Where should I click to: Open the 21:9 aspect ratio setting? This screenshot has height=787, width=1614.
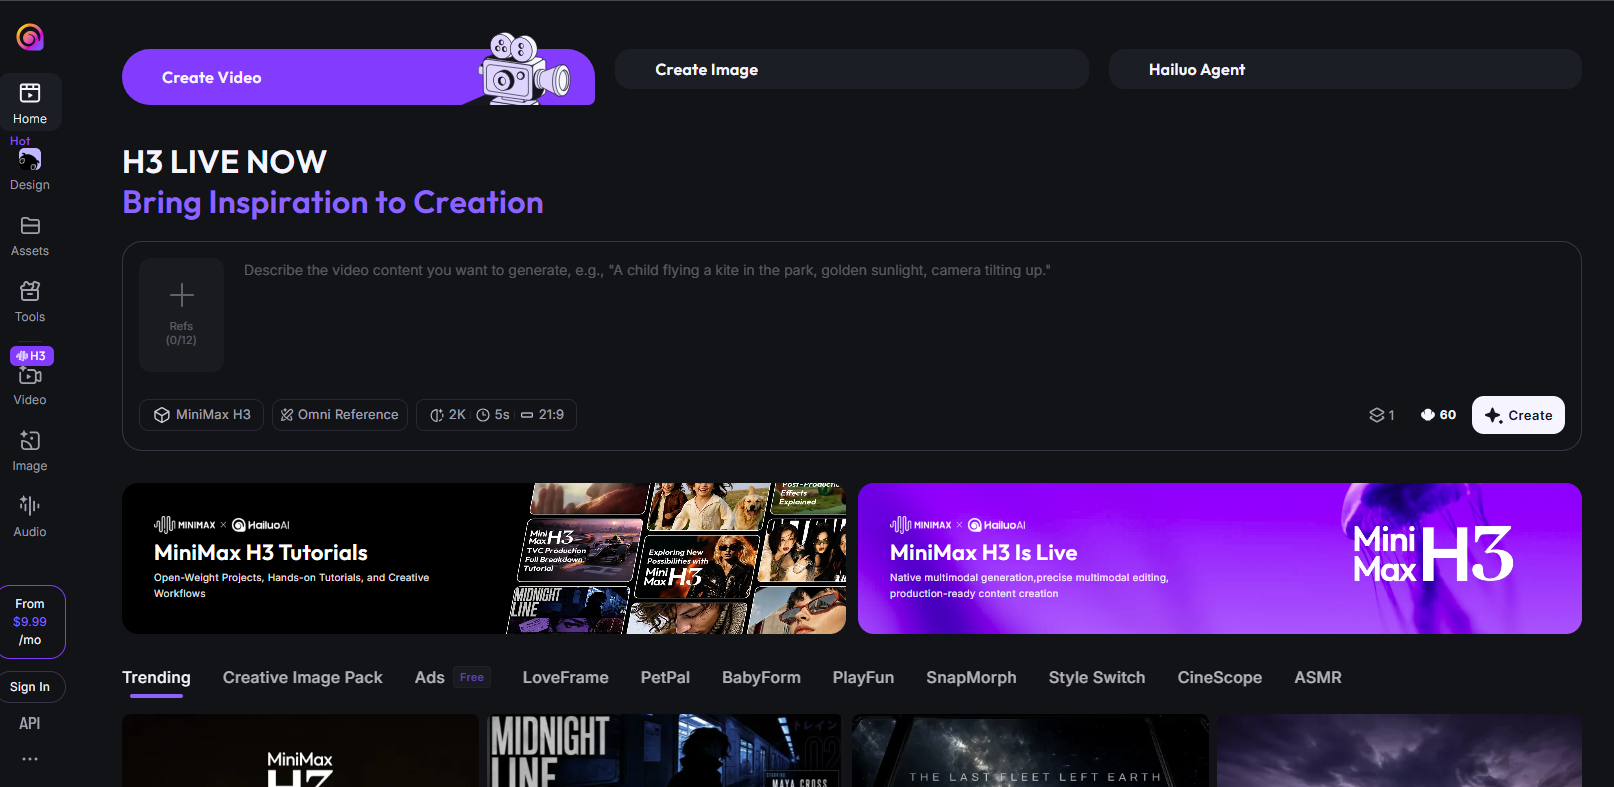[x=542, y=415]
